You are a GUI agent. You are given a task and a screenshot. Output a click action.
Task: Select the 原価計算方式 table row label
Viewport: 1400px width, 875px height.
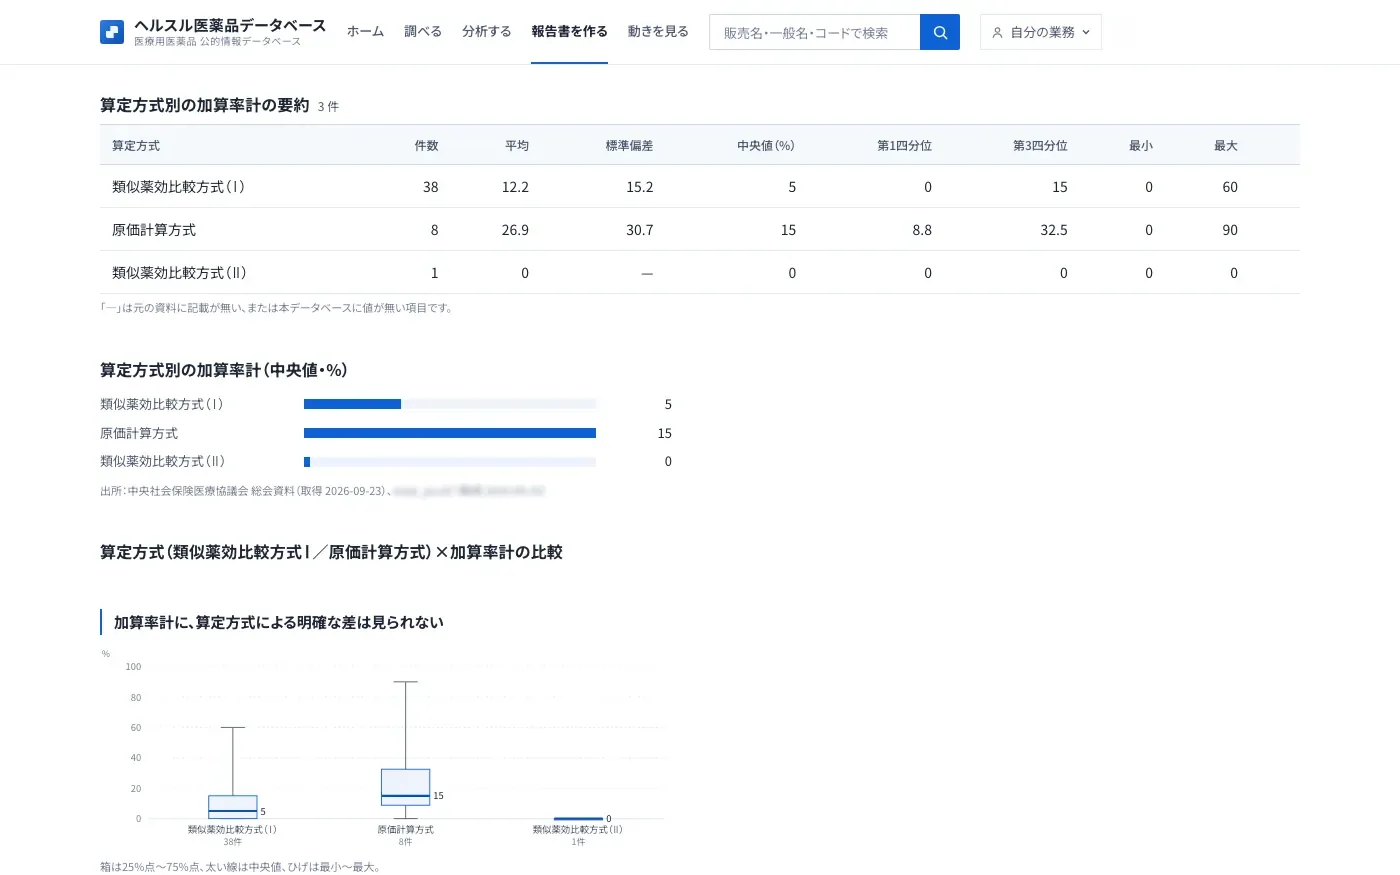[154, 230]
